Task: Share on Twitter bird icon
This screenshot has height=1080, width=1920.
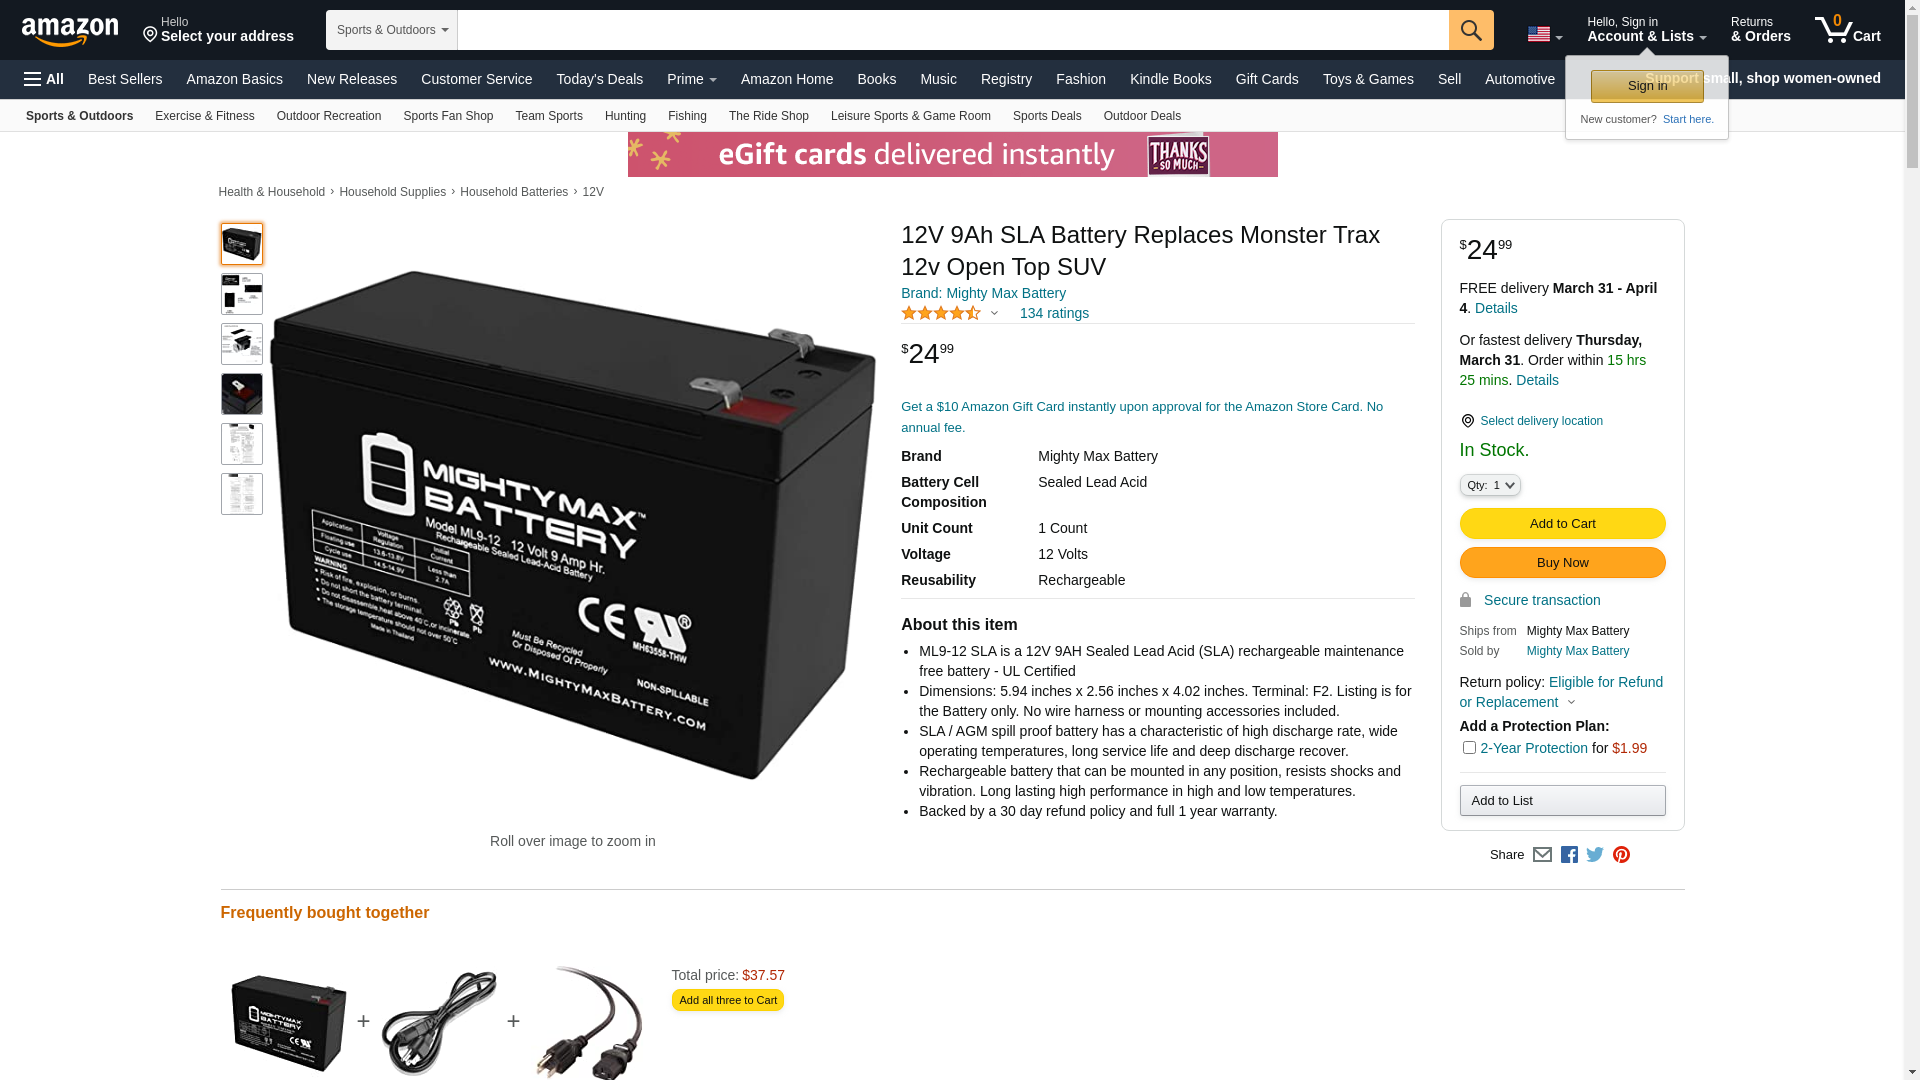Action: (x=1595, y=855)
